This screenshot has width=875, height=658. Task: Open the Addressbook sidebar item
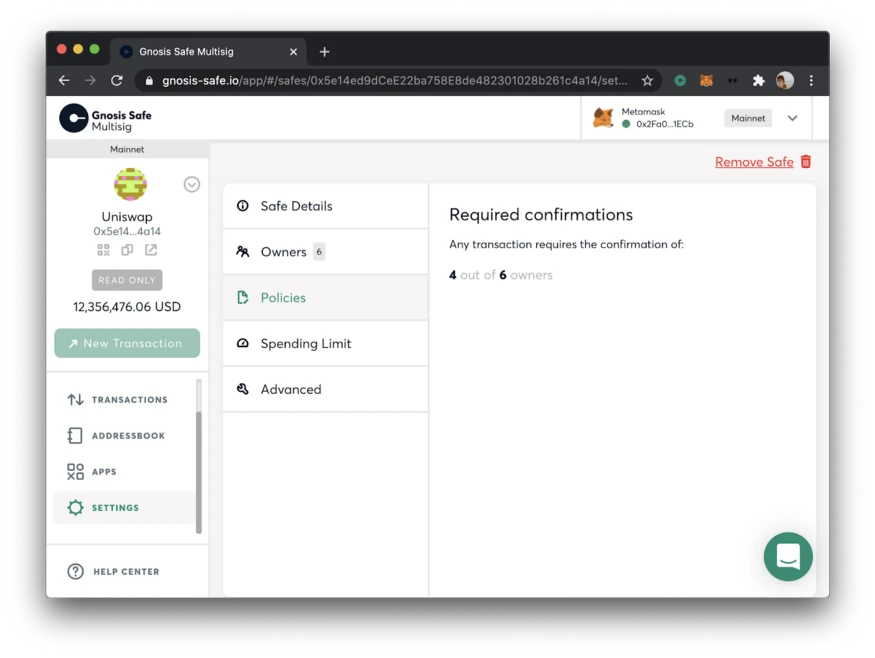pos(123,435)
